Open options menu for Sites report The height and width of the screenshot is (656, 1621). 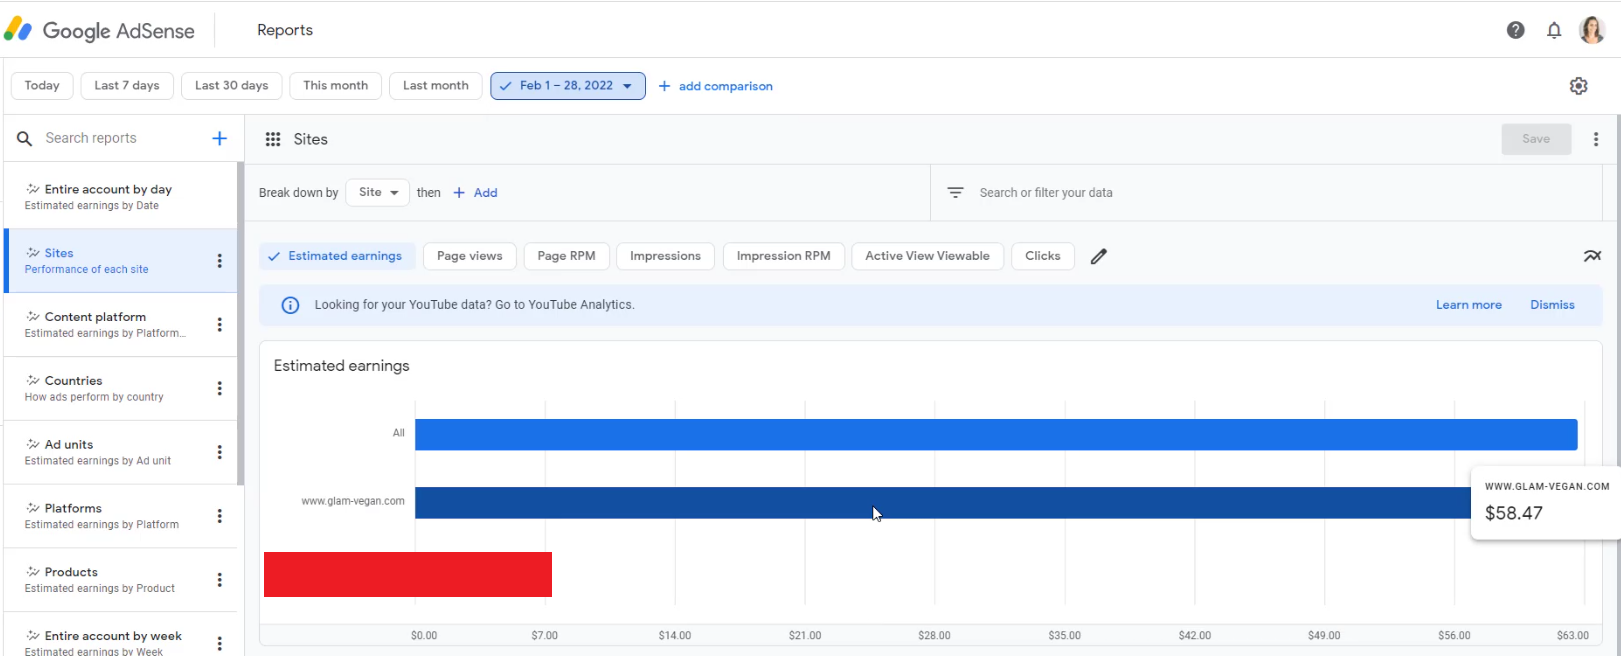(220, 261)
